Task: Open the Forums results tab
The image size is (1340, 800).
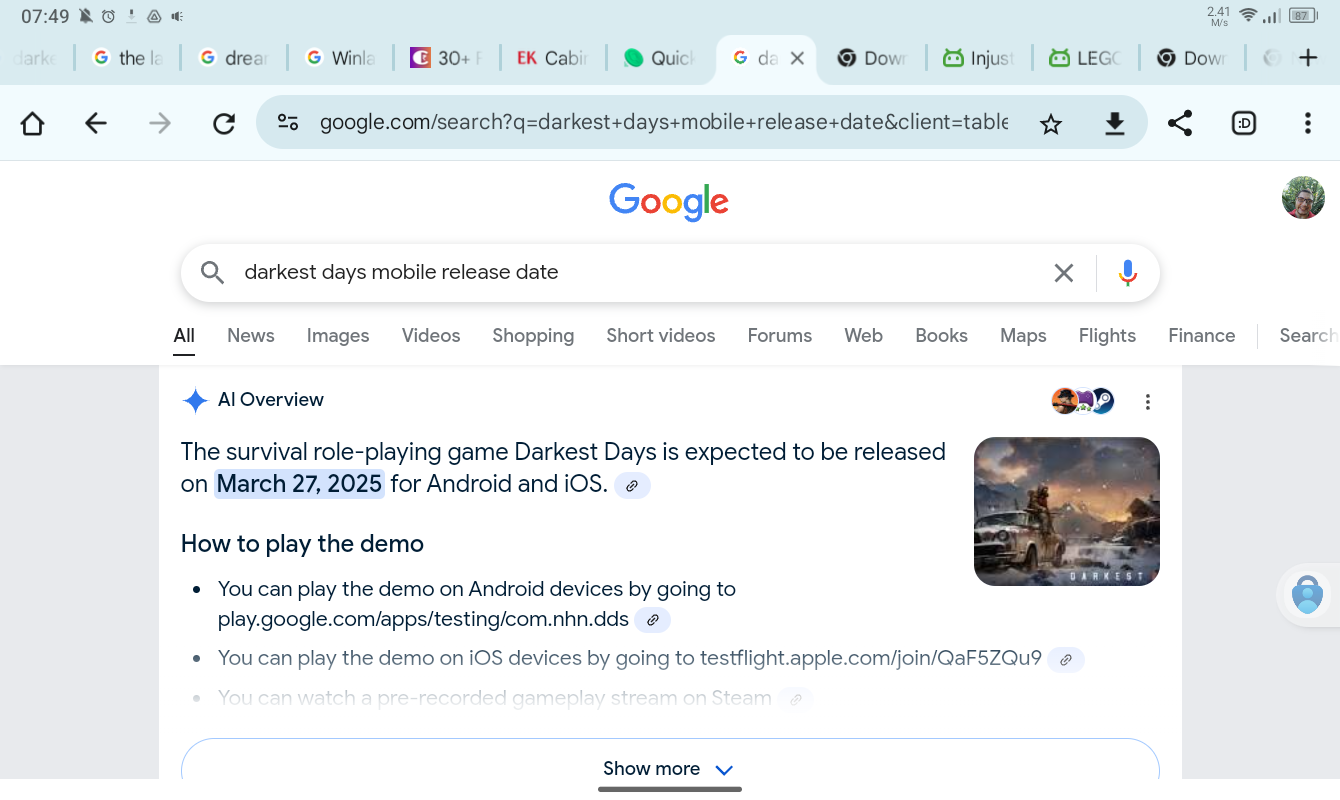Action: point(780,336)
